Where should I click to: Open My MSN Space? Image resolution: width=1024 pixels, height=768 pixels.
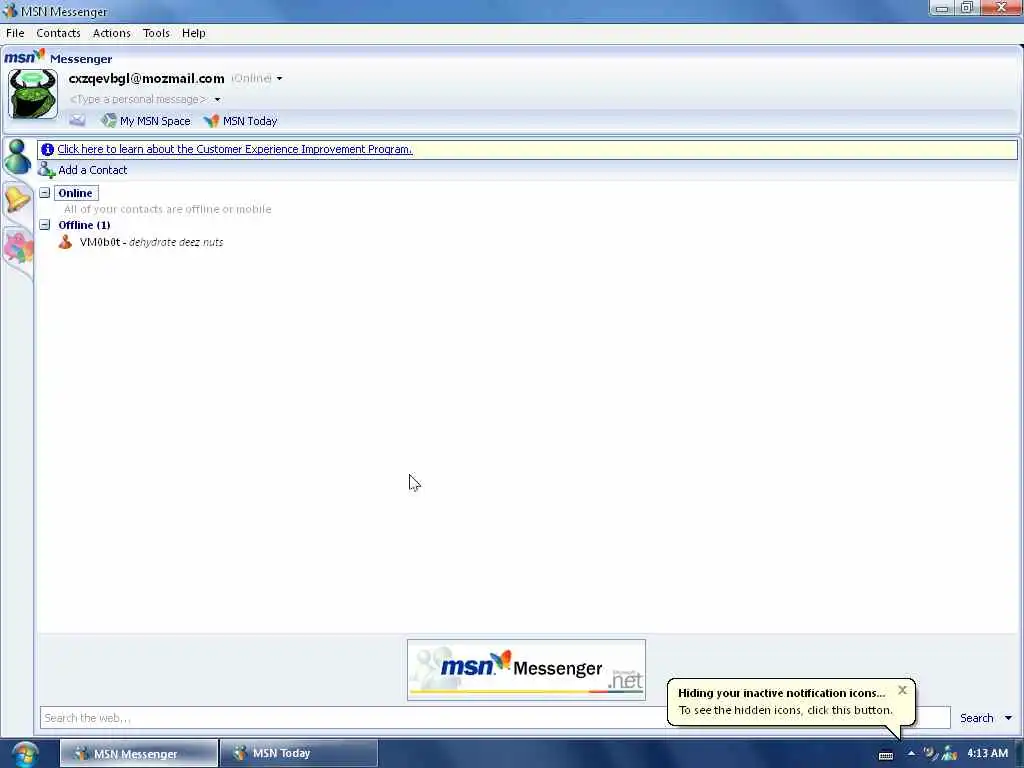[x=146, y=121]
